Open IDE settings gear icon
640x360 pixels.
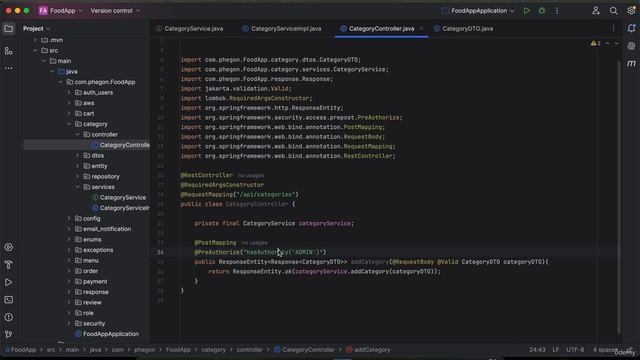tap(631, 11)
